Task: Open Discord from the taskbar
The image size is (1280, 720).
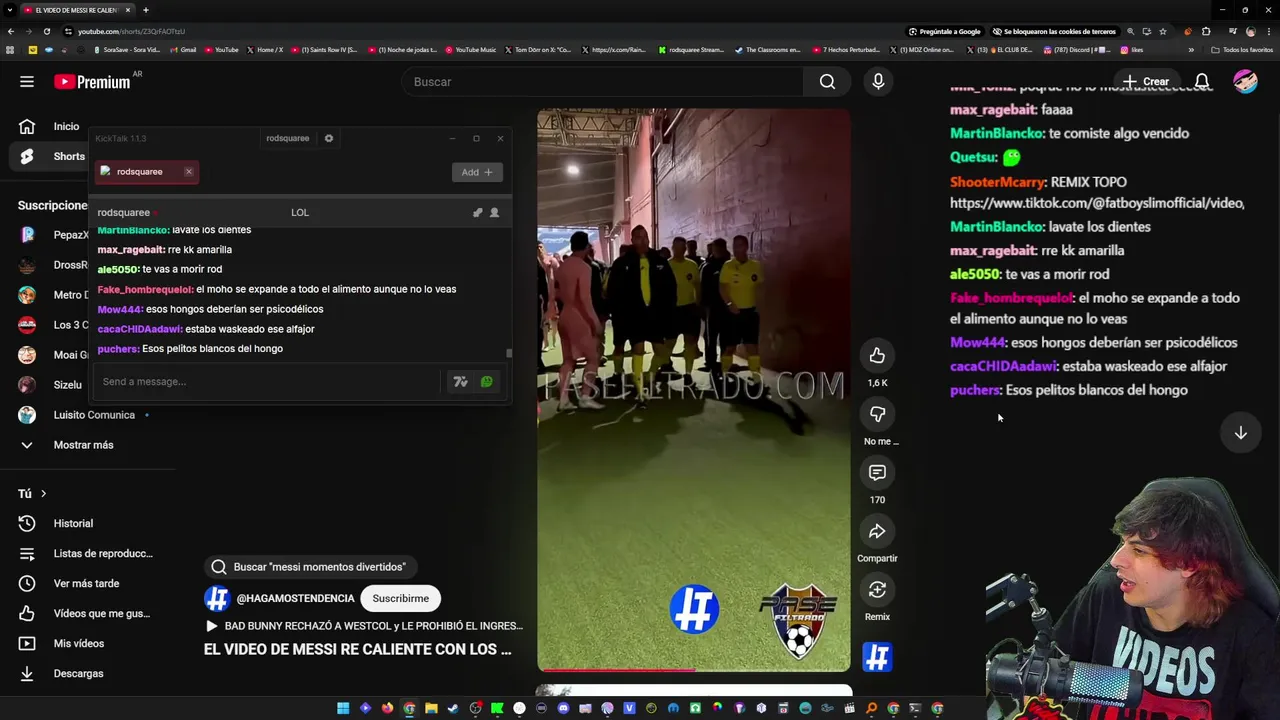Action: (x=564, y=709)
